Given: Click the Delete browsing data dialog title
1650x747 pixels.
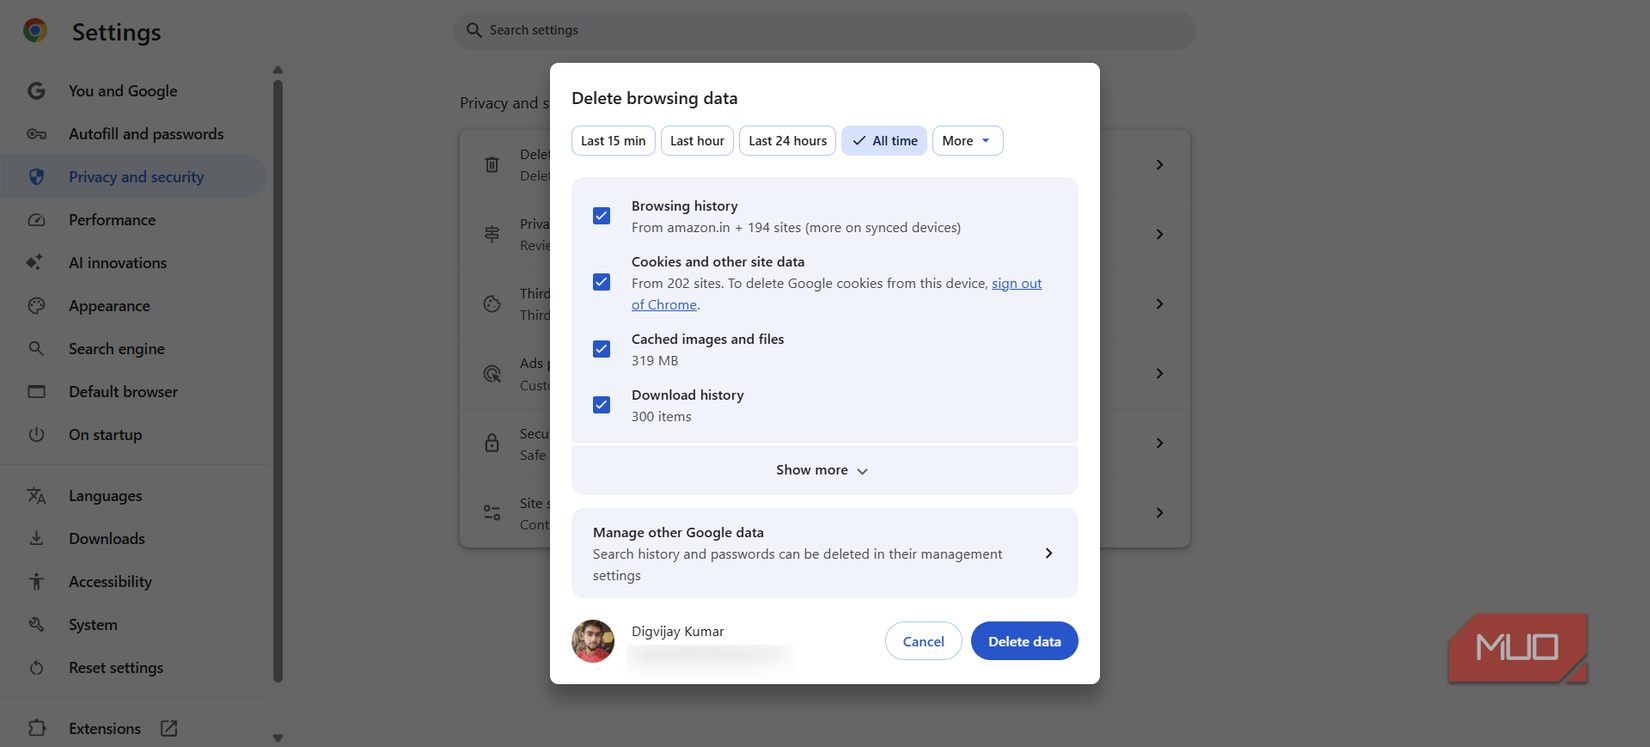Looking at the screenshot, I should pyautogui.click(x=654, y=98).
